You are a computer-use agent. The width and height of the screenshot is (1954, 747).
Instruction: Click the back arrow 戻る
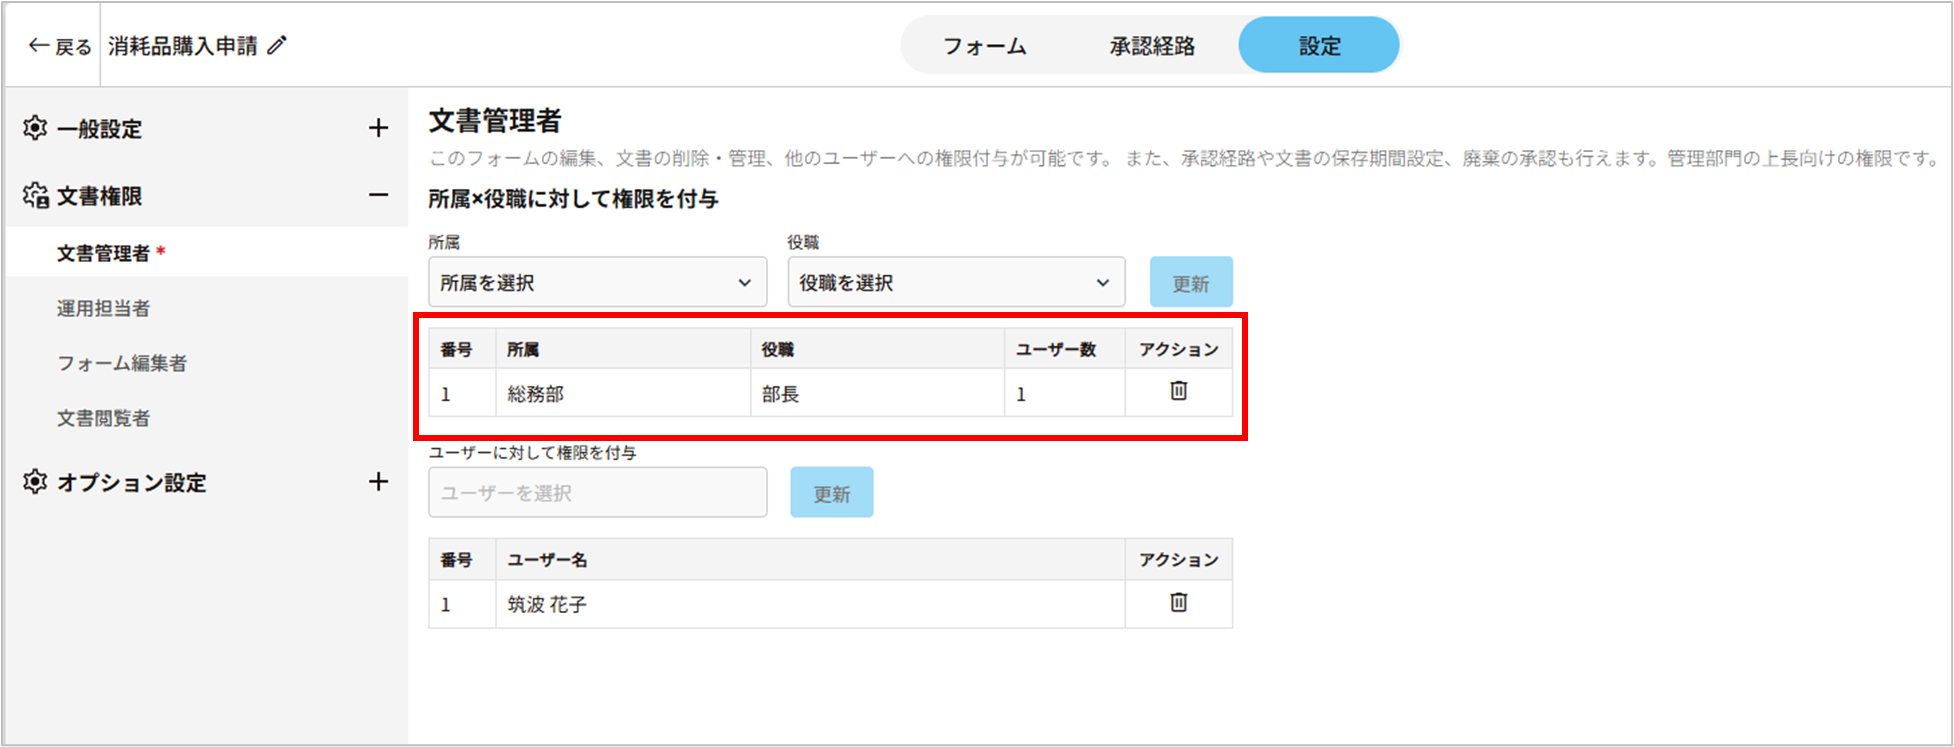pos(59,46)
